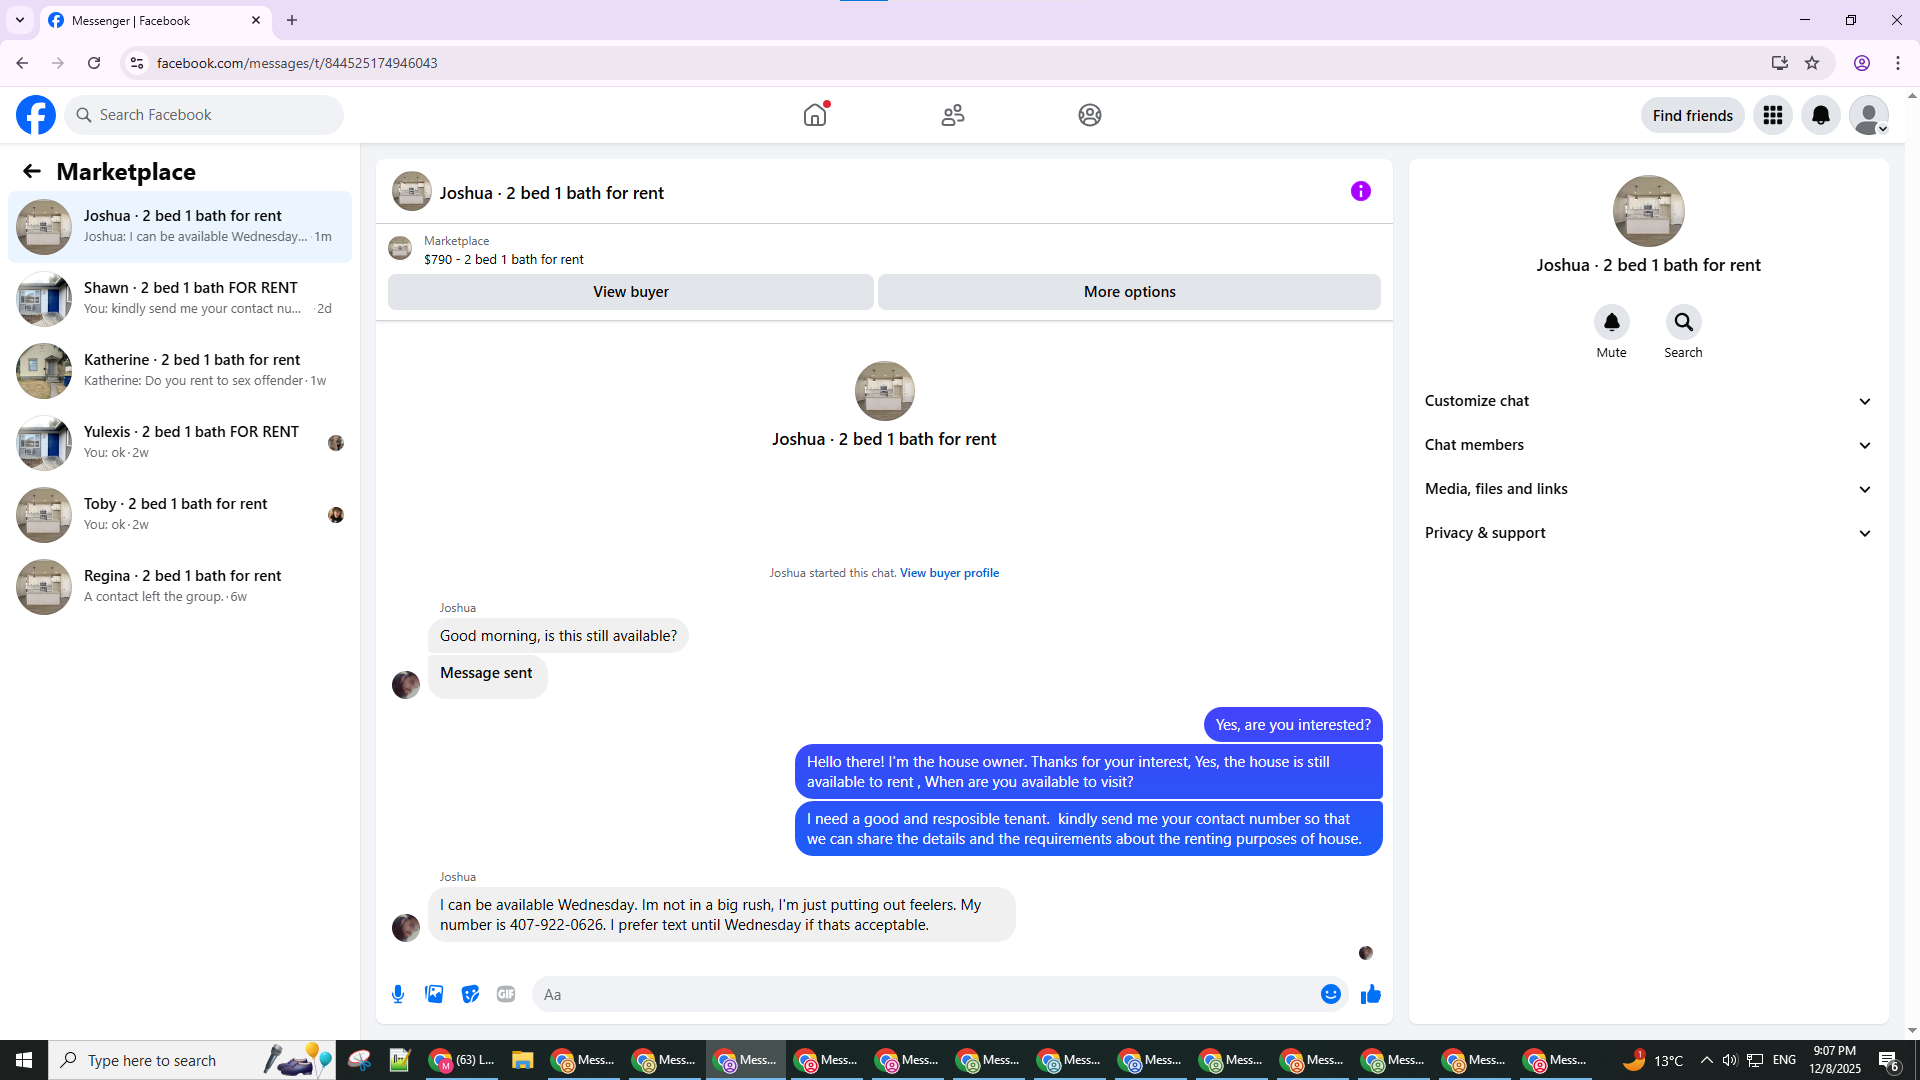1920x1080 pixels.
Task: Open the View buyer profile link
Action: coord(949,573)
